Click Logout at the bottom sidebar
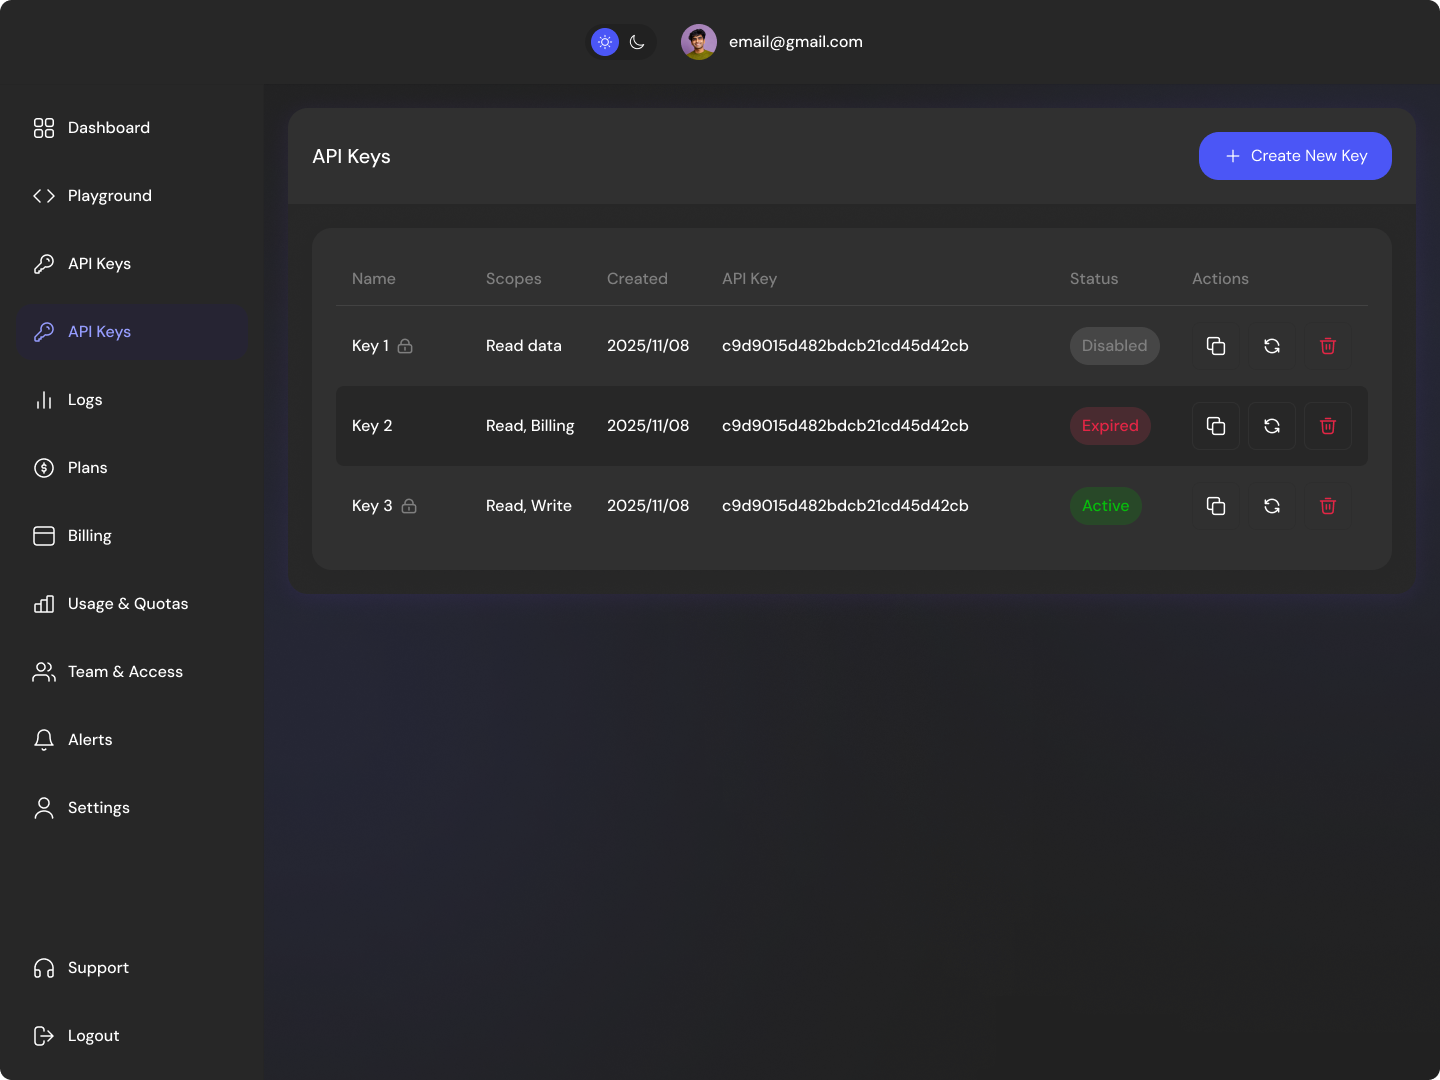The height and width of the screenshot is (1080, 1440). pyautogui.click(x=93, y=1035)
